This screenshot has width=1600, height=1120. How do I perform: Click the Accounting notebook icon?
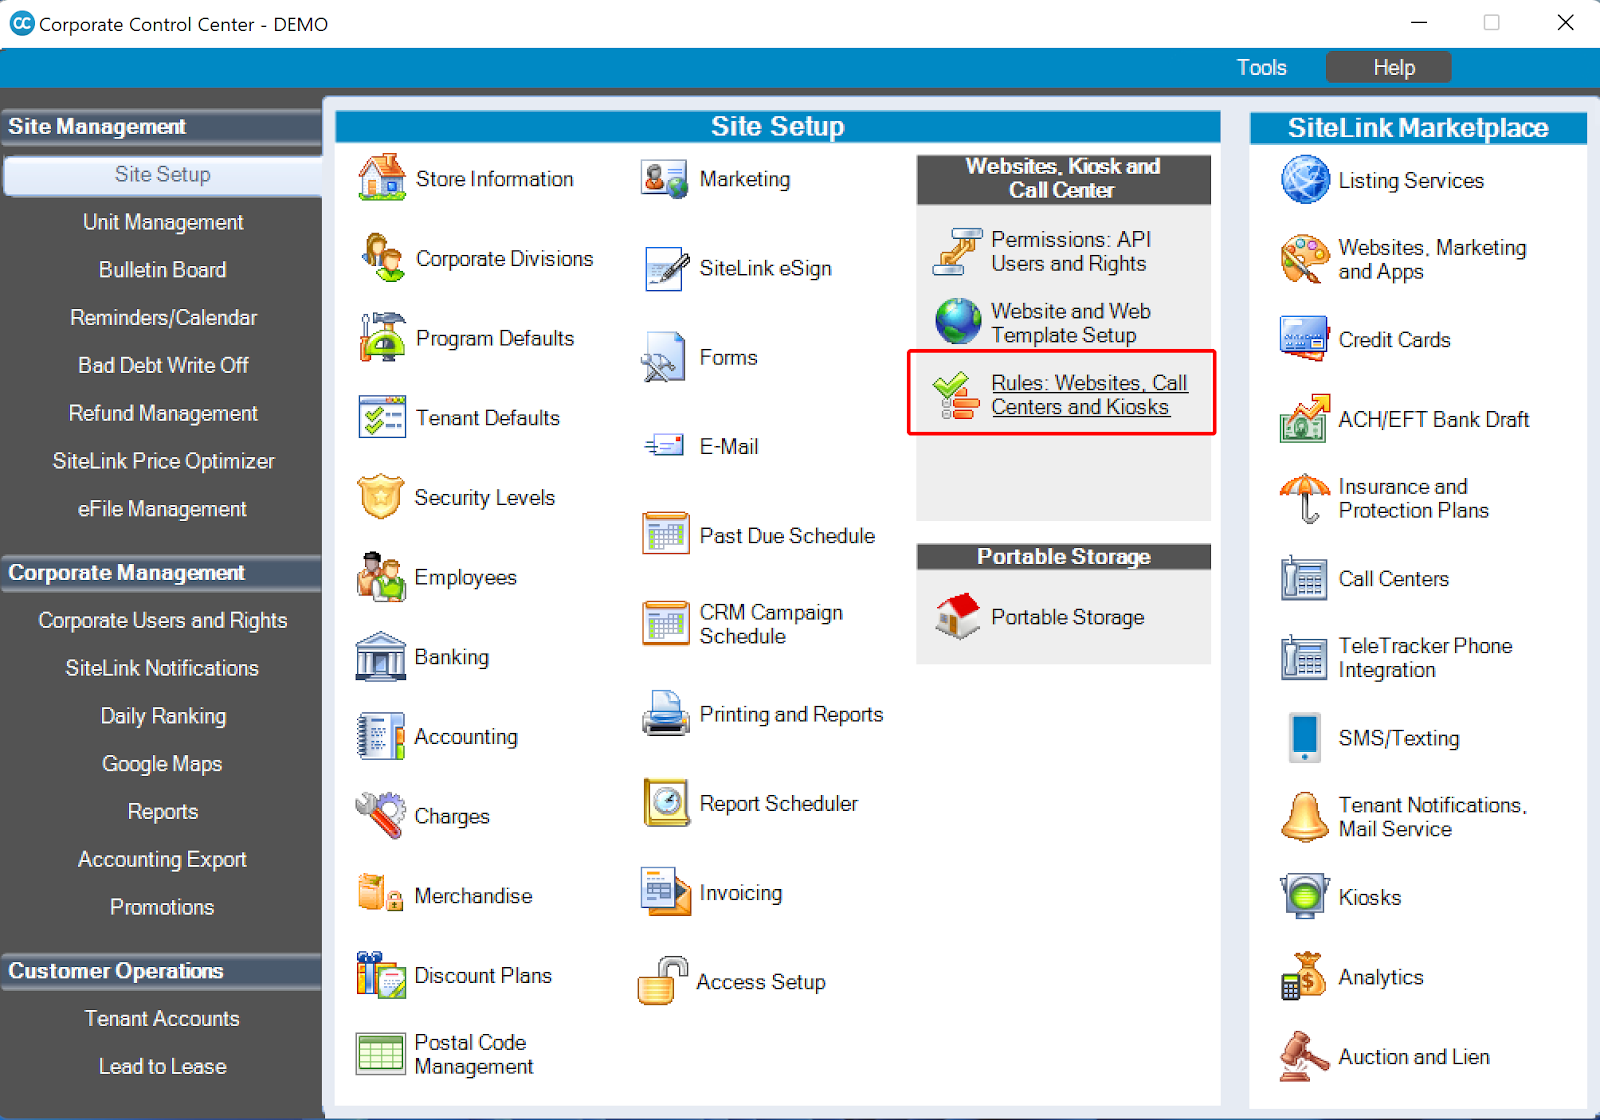click(x=380, y=736)
